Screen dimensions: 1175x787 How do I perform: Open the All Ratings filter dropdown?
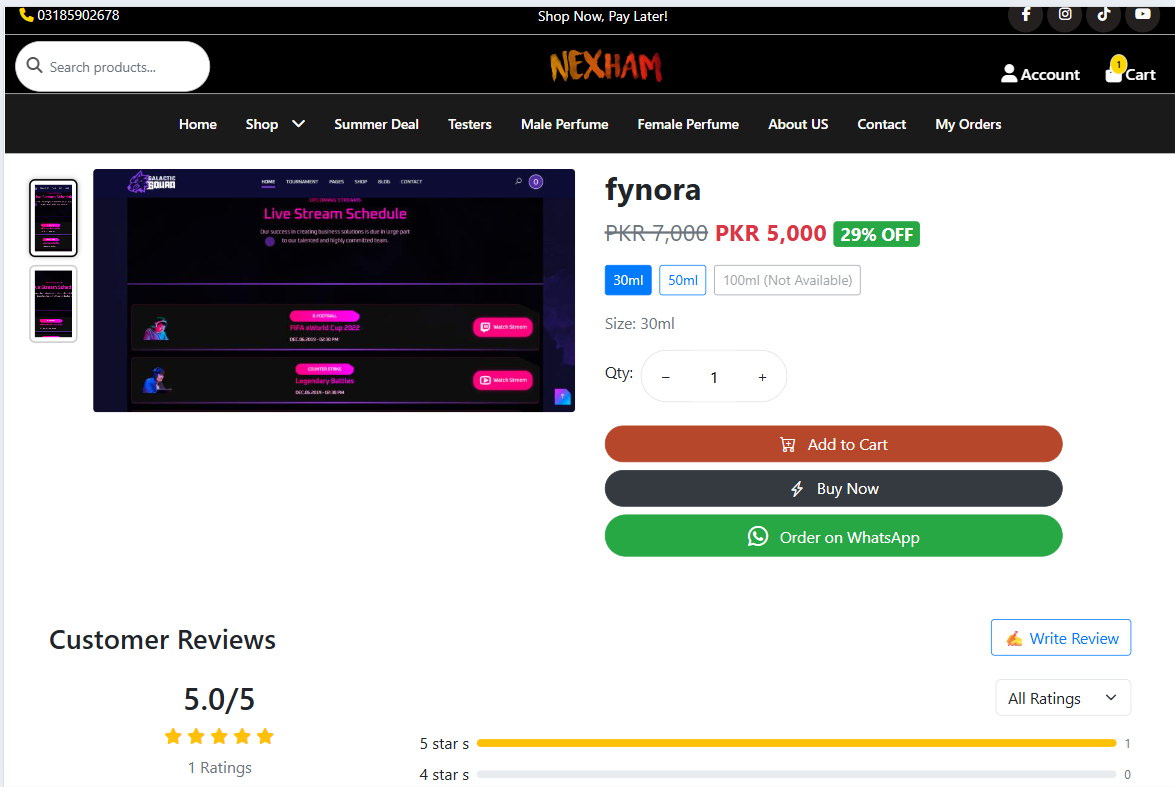[x=1063, y=698]
